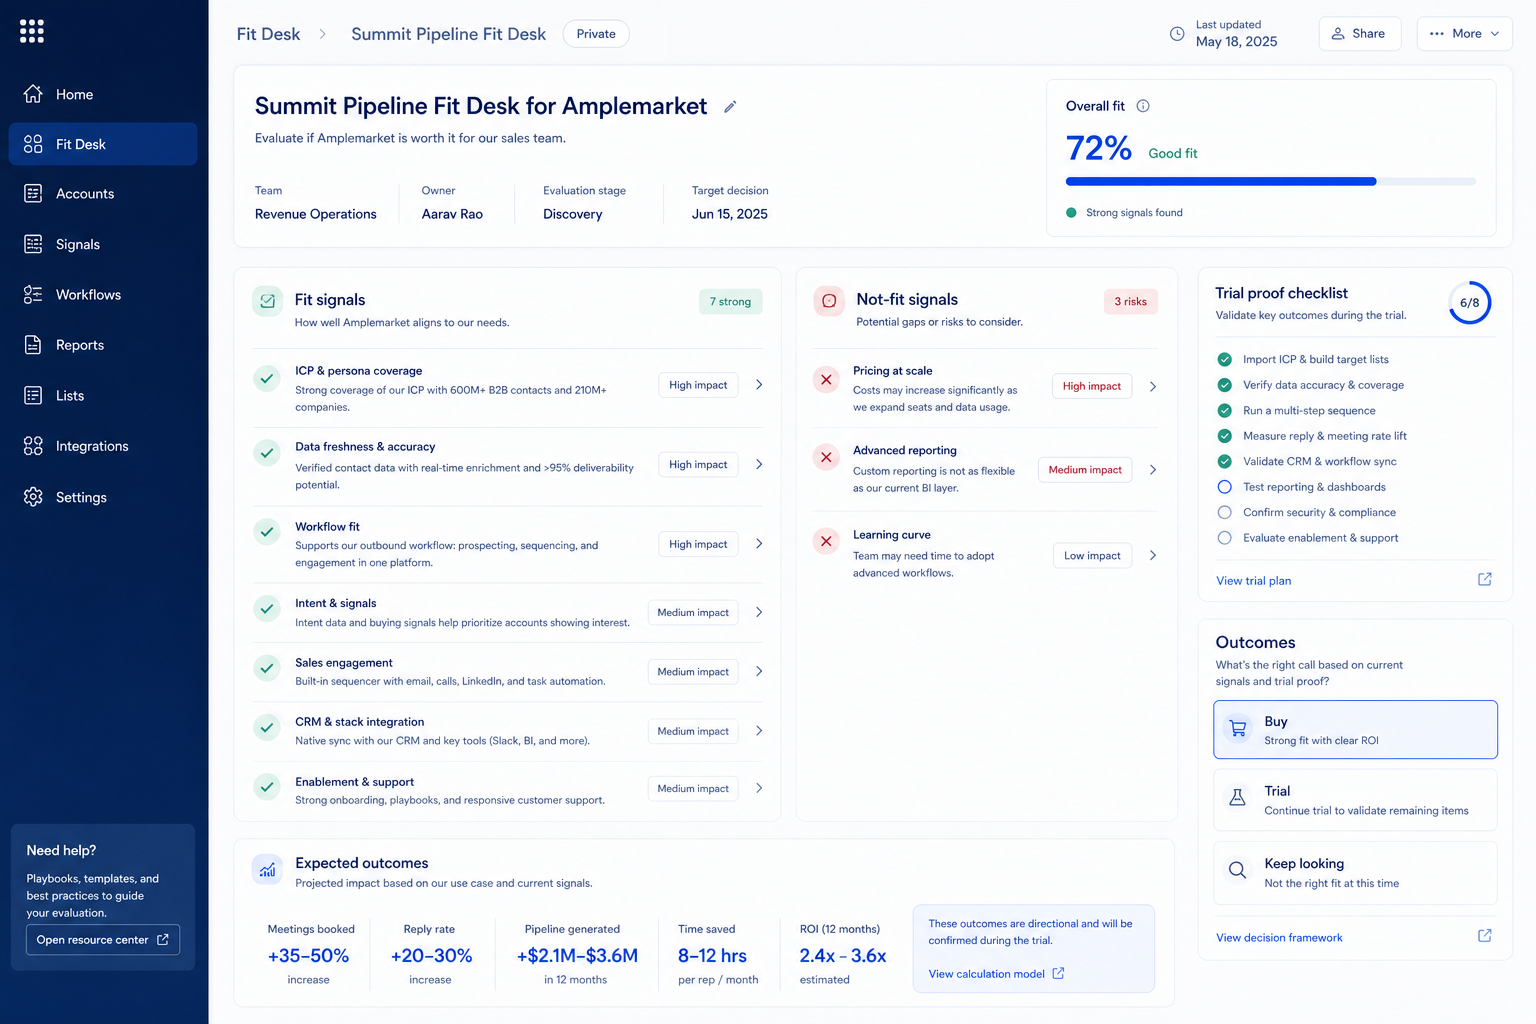Click the flask icon in Trial outcome
The width and height of the screenshot is (1536, 1024).
click(1237, 798)
